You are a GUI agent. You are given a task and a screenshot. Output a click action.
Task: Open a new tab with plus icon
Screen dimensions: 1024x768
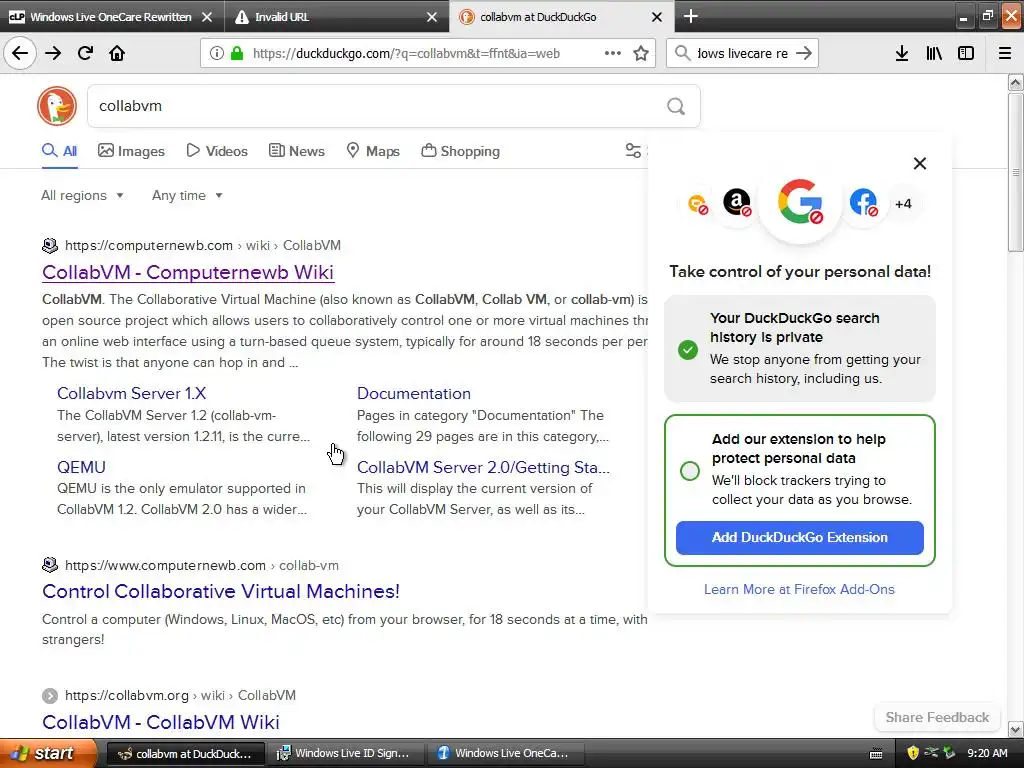pos(690,16)
